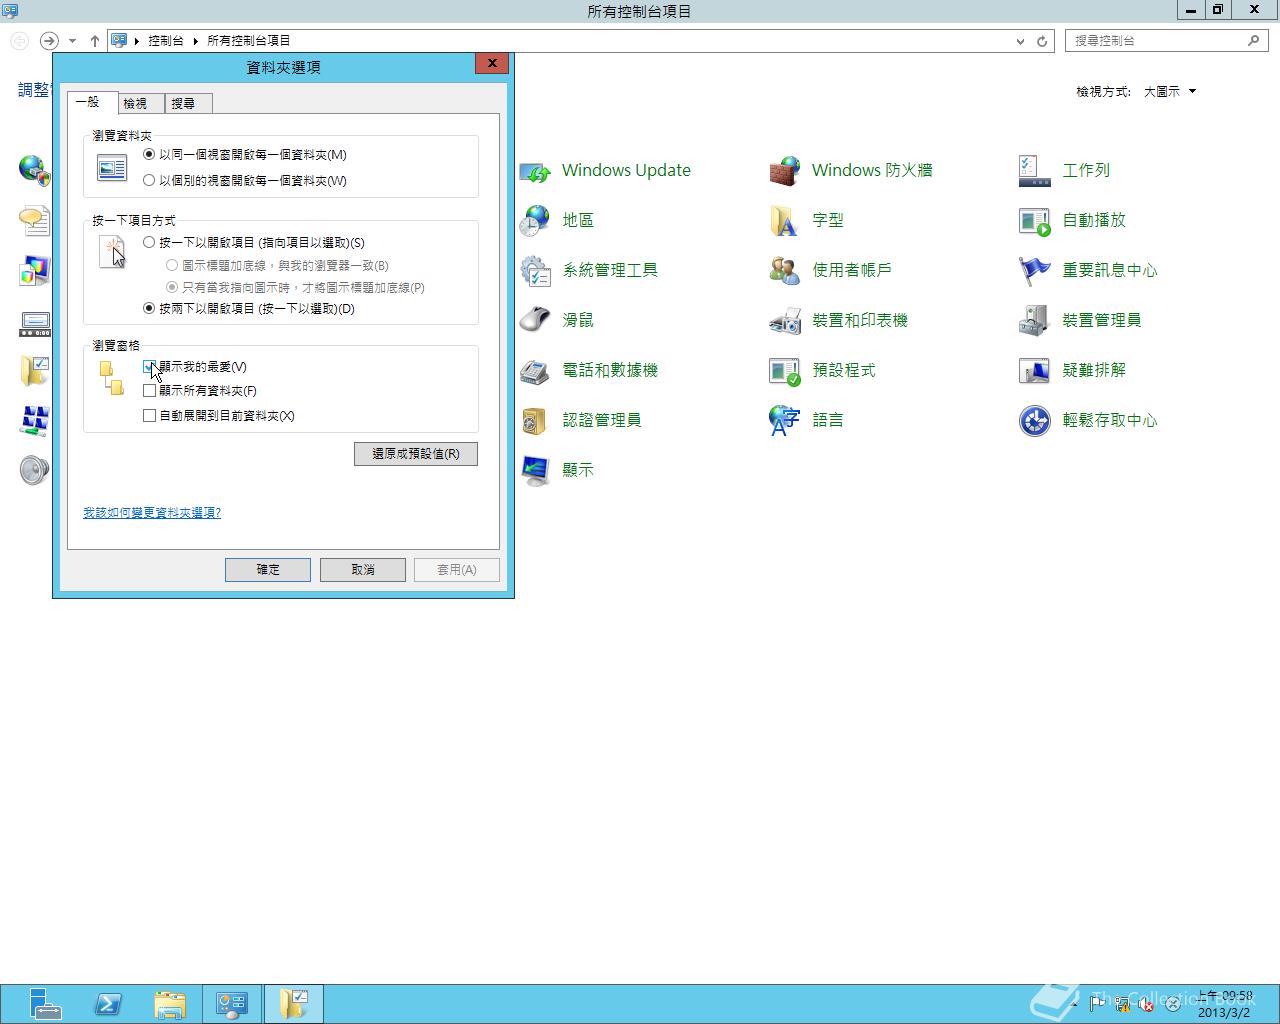
Task: Select 按一下以開啟項目(S) radio button
Action: [x=149, y=243]
